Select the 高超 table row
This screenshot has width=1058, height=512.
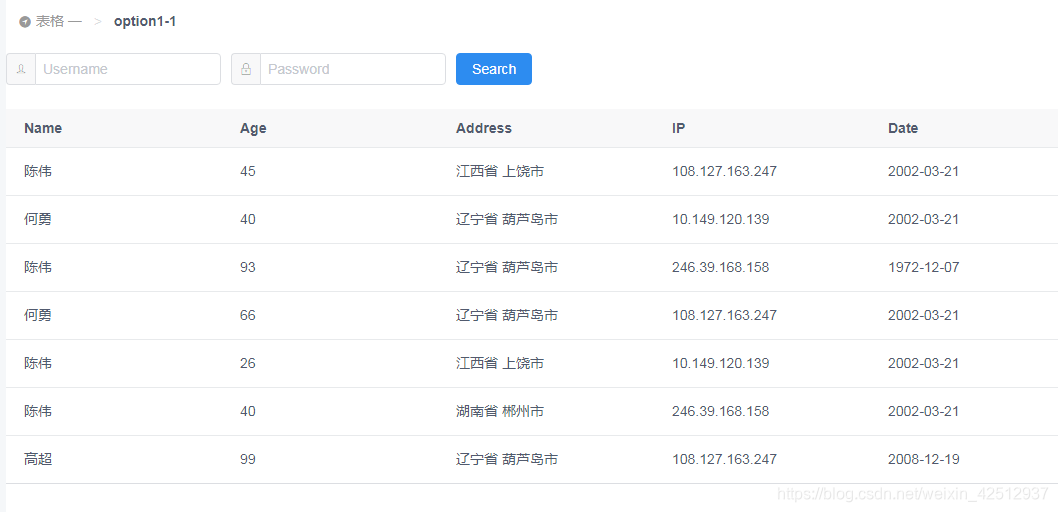click(x=532, y=459)
